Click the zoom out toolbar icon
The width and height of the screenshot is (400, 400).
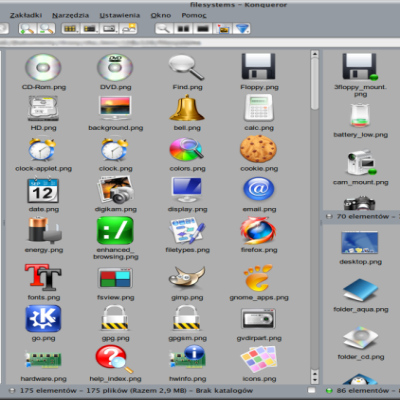(46, 29)
